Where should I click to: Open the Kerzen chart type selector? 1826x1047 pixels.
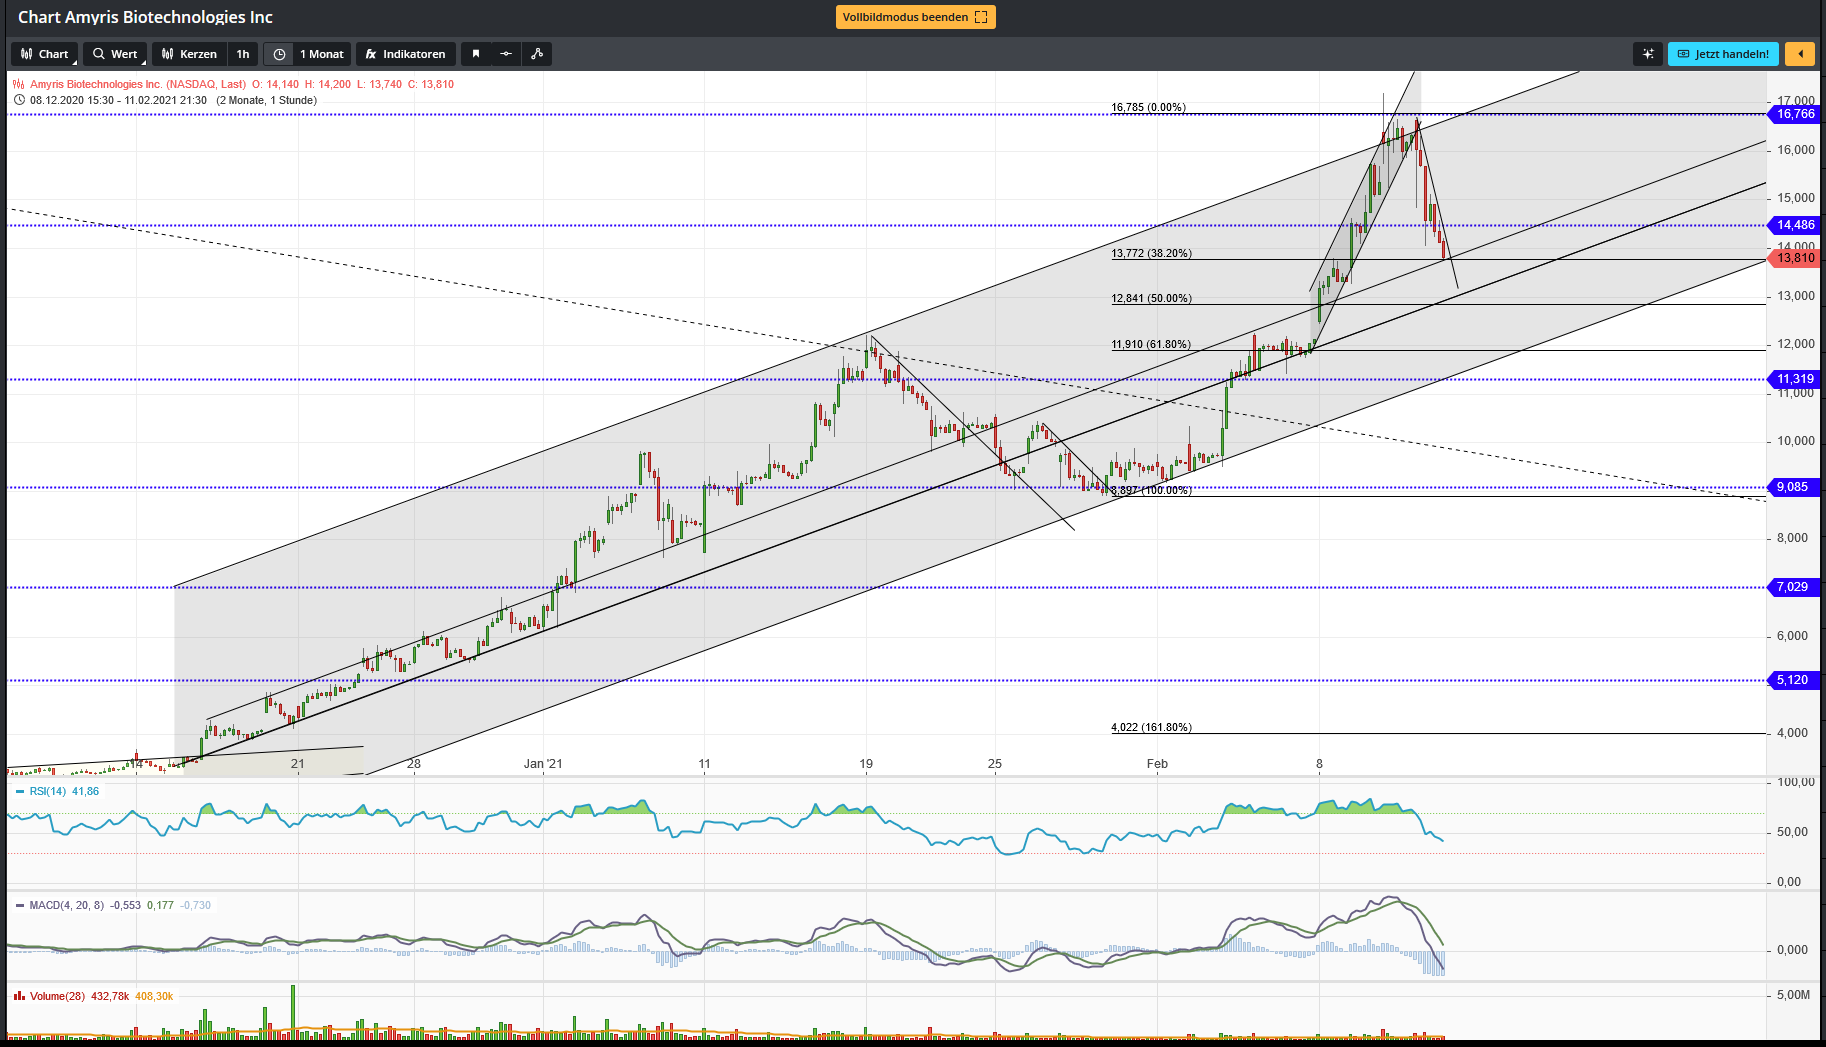tap(189, 54)
